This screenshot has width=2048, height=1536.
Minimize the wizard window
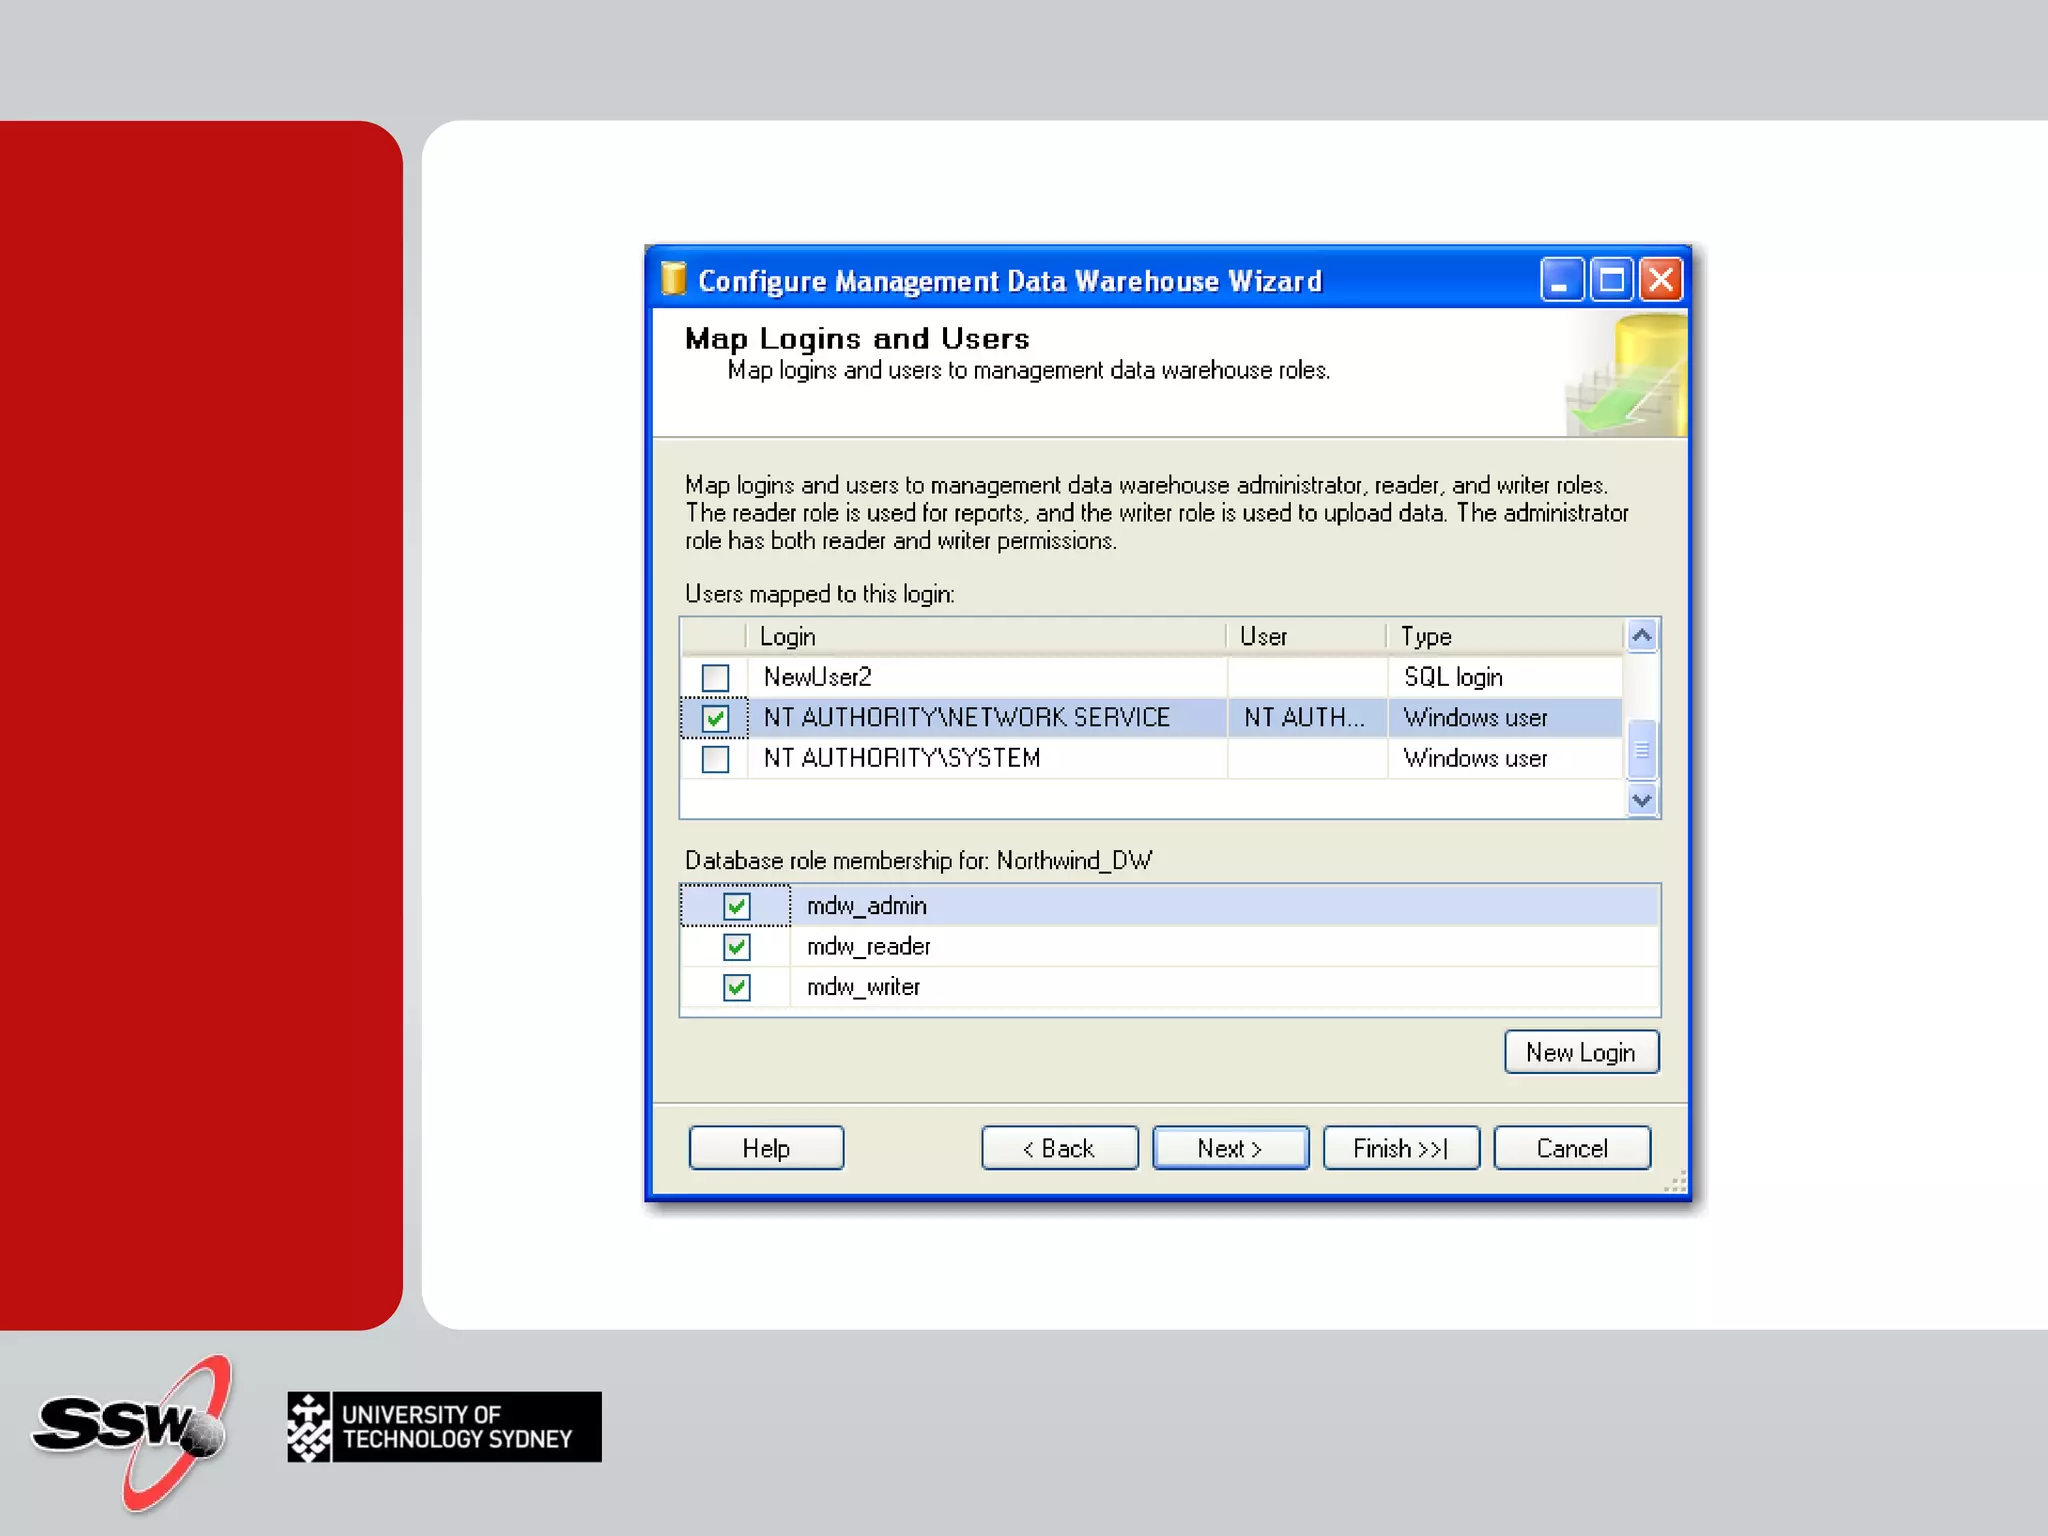pos(1560,280)
